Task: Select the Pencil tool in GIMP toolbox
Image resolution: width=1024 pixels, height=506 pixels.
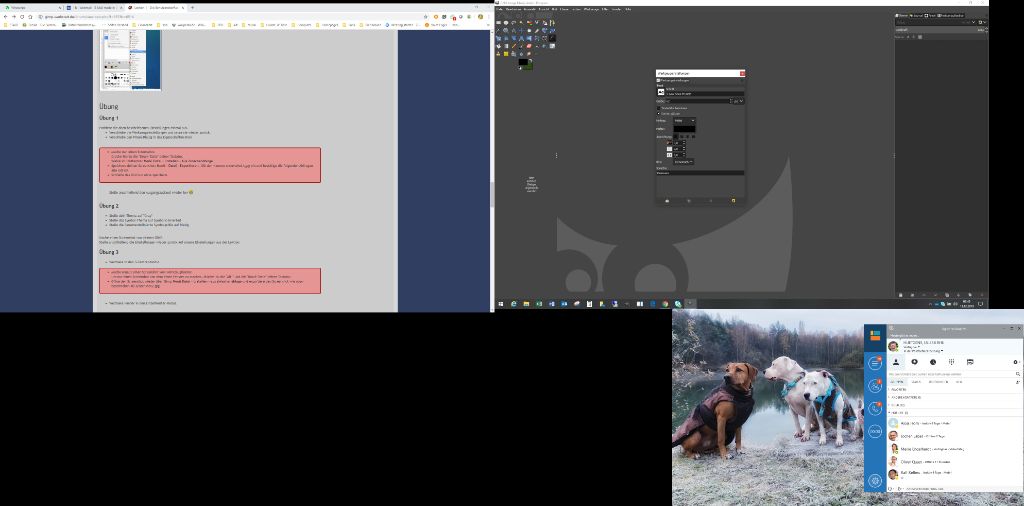Action: click(x=513, y=46)
